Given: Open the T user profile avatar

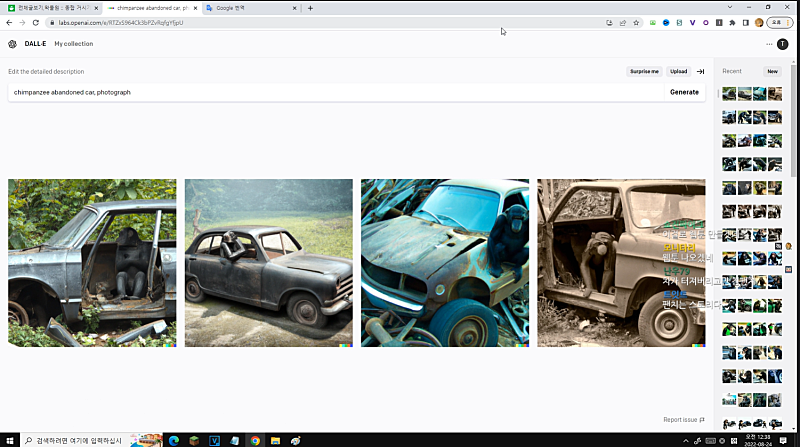Looking at the screenshot, I should pos(783,44).
